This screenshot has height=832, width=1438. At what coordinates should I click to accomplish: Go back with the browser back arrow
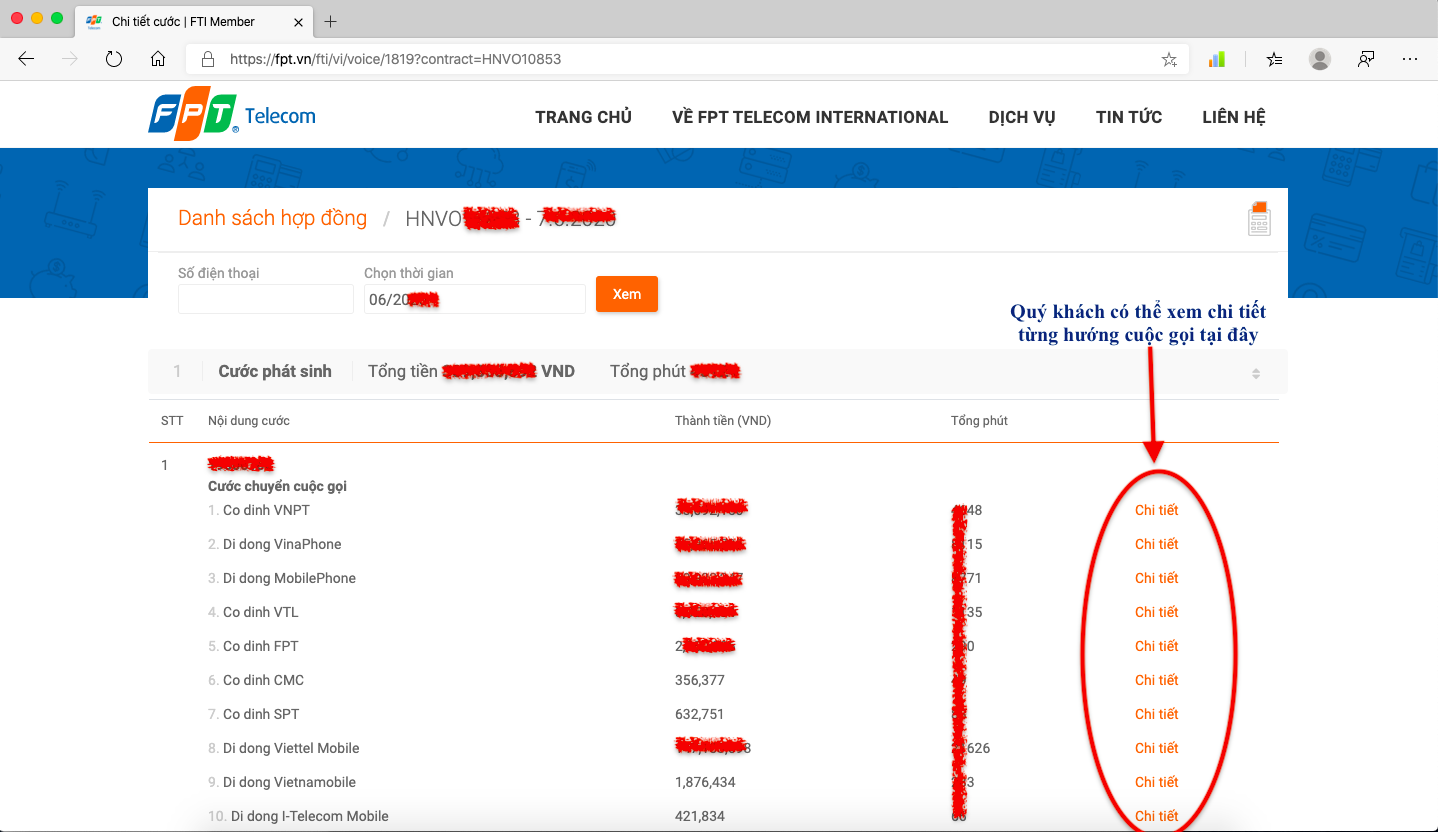[x=27, y=59]
